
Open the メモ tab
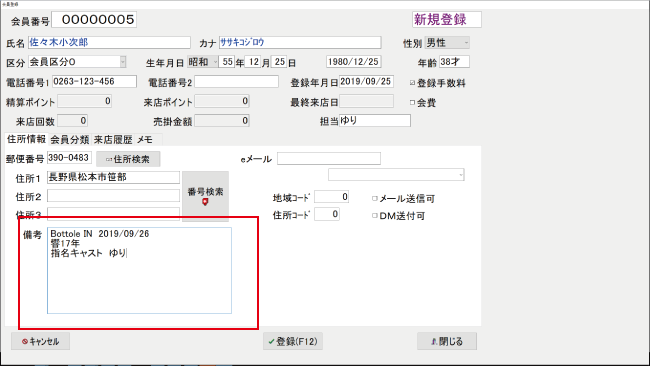(145, 140)
